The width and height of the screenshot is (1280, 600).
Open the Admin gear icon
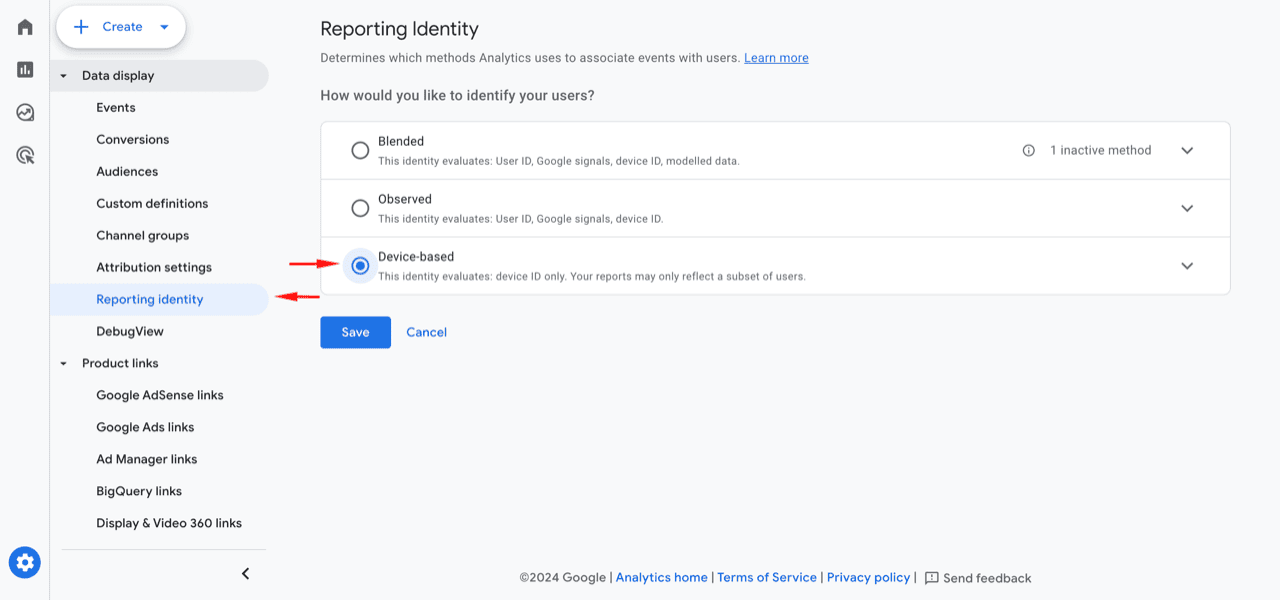pyautogui.click(x=24, y=562)
